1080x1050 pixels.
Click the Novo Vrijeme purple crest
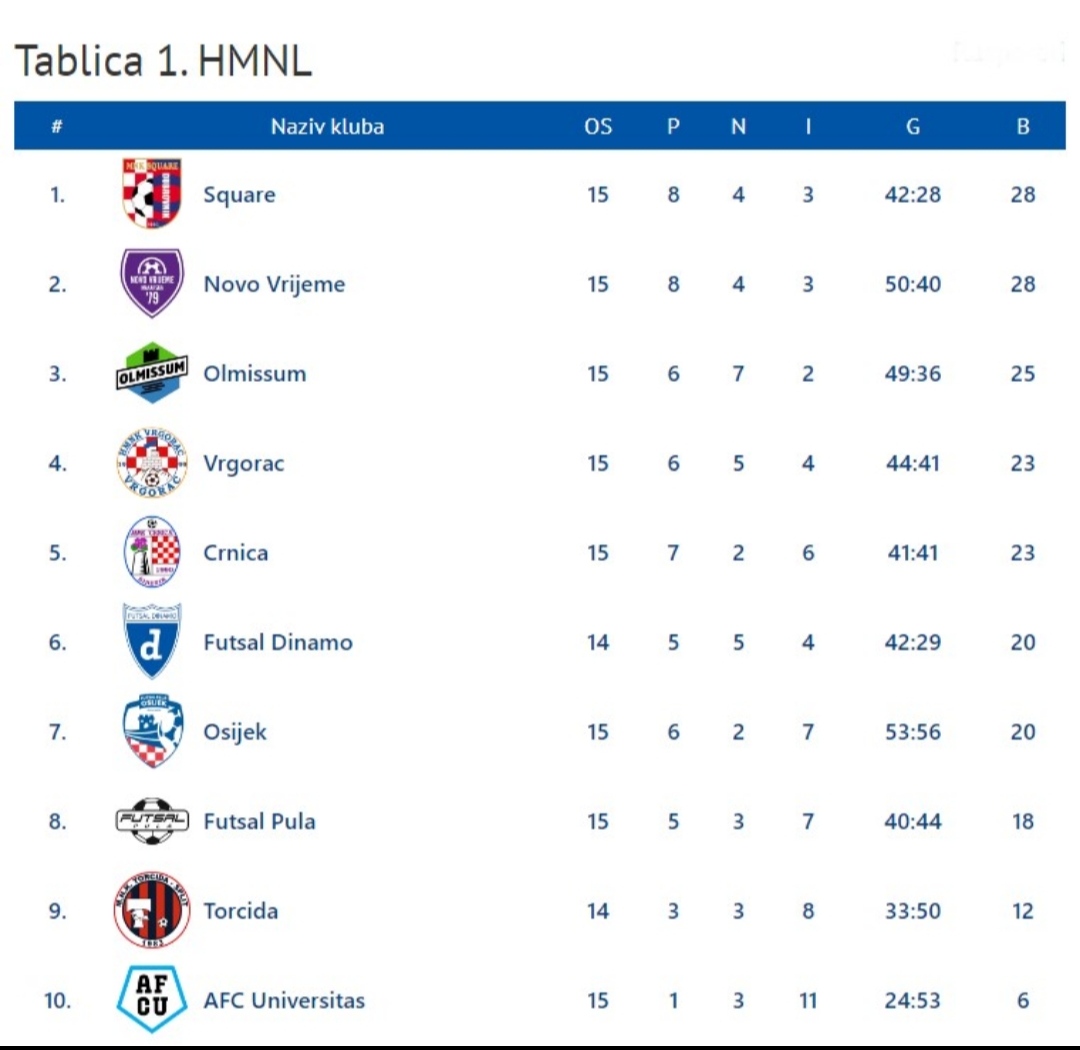click(x=152, y=283)
